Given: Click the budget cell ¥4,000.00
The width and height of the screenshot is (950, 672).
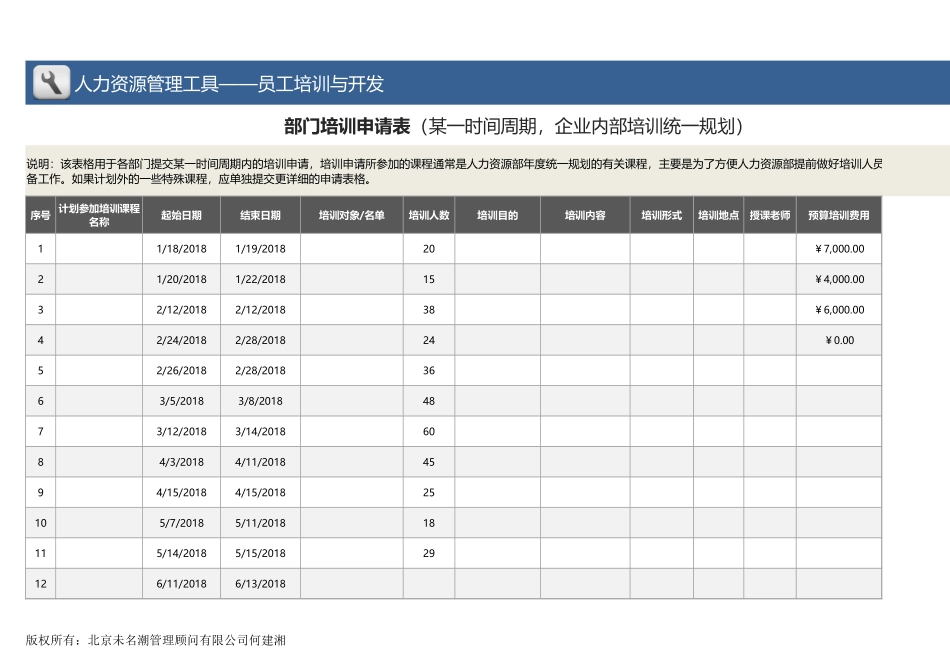Looking at the screenshot, I should 839,279.
